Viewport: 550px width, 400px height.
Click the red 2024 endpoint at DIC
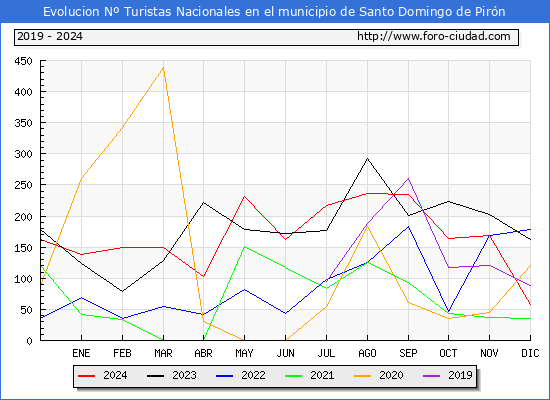(530, 305)
